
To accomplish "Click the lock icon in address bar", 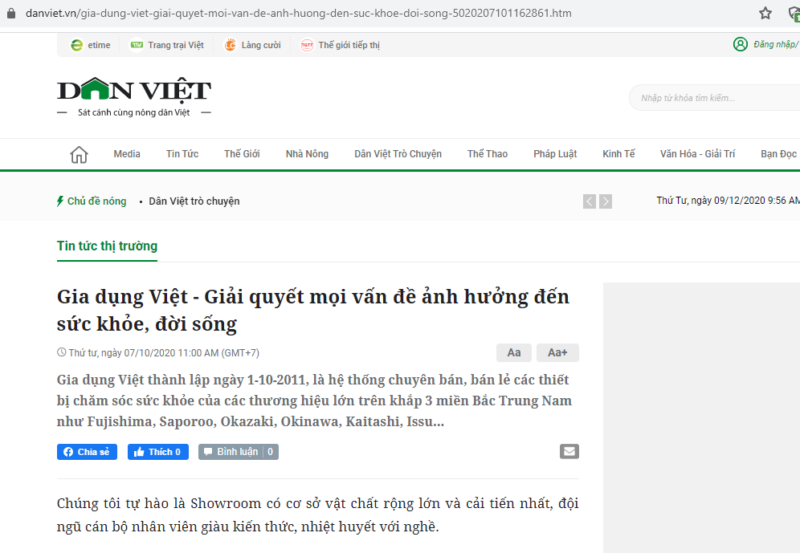I will click(x=11, y=13).
